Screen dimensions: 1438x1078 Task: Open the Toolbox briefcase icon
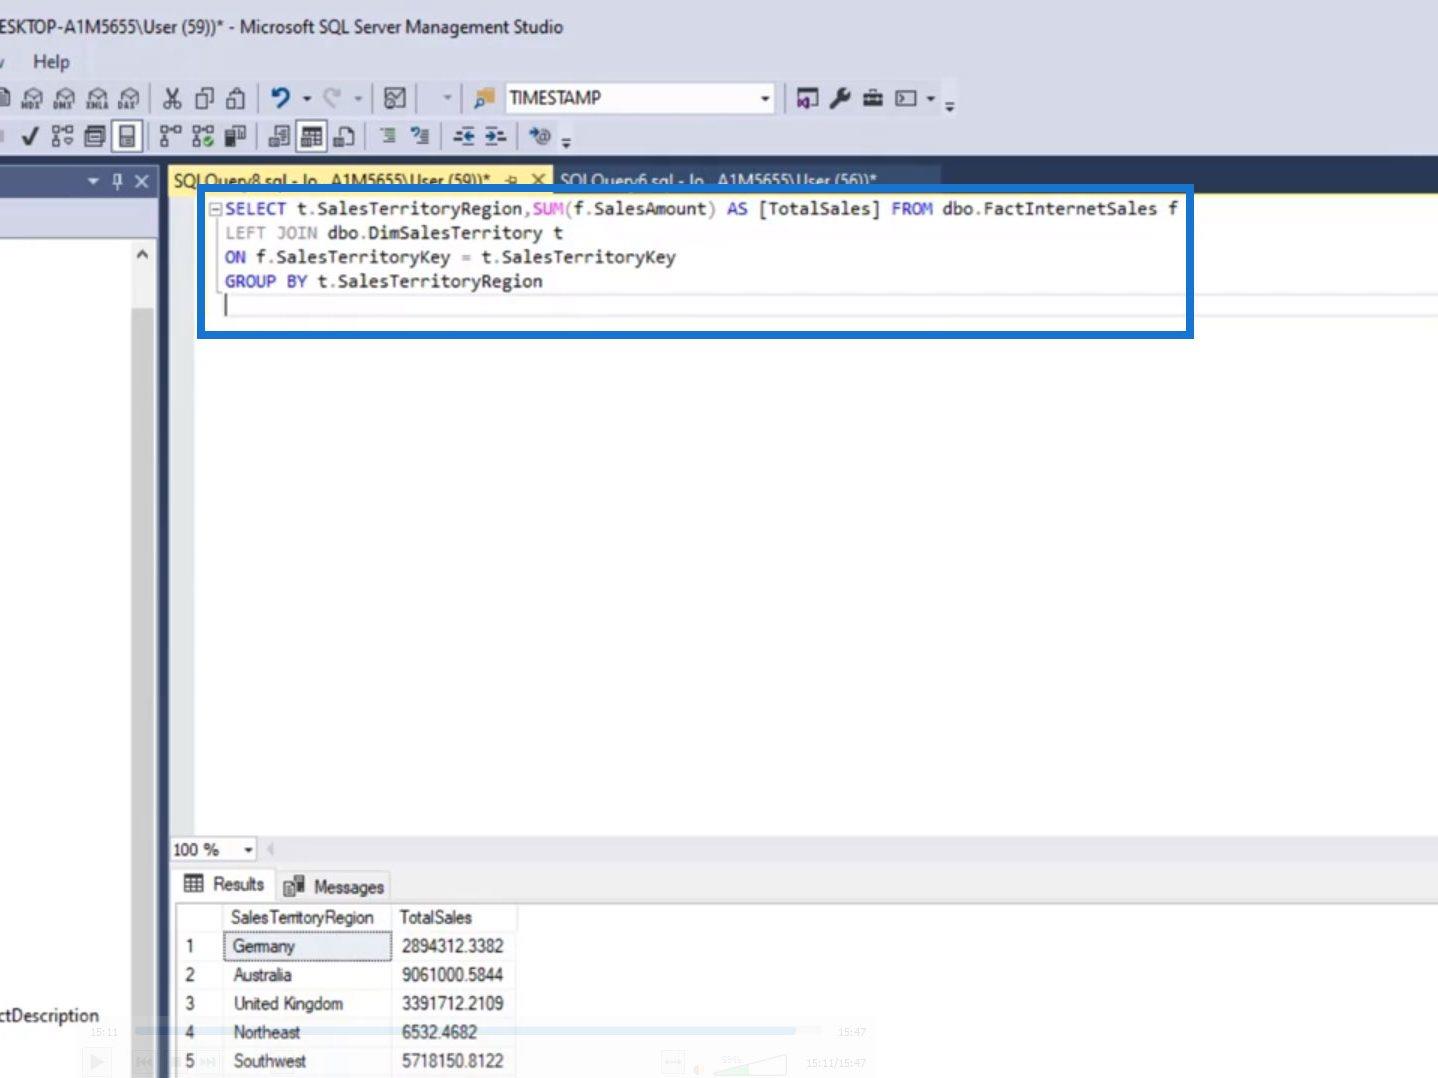click(x=873, y=98)
